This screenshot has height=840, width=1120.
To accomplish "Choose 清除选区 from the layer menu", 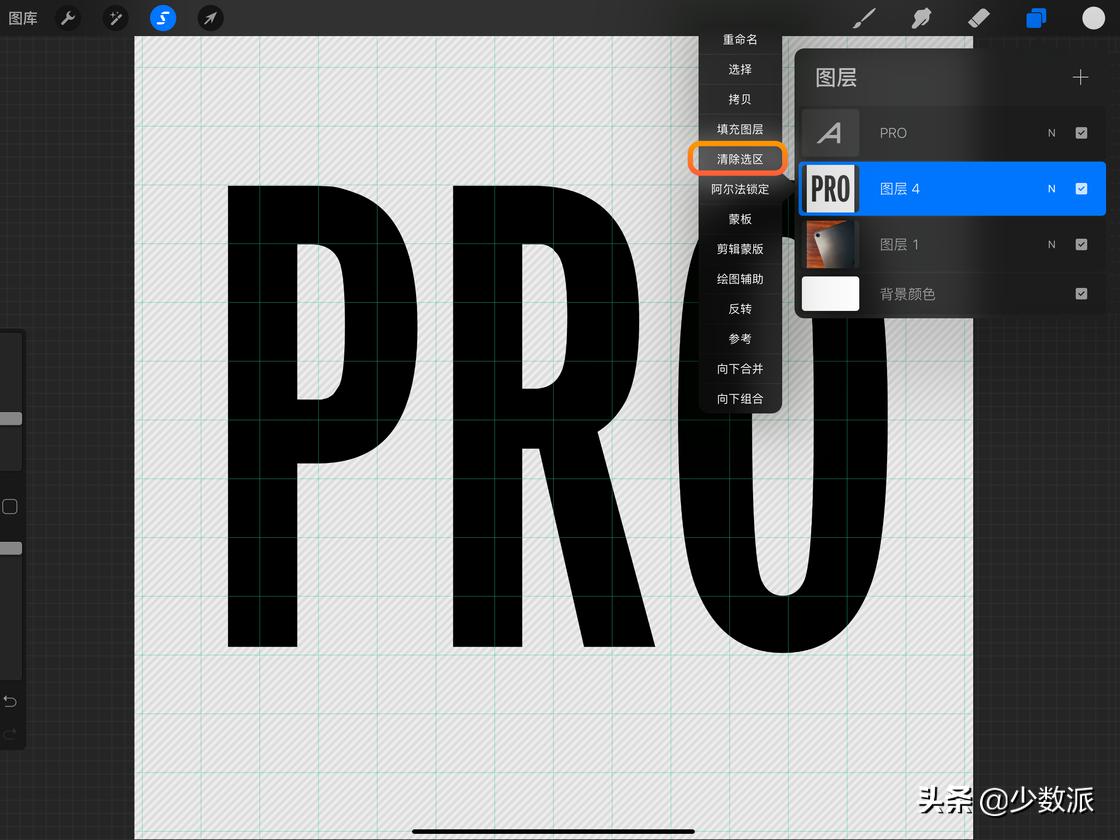I will tap(740, 159).
